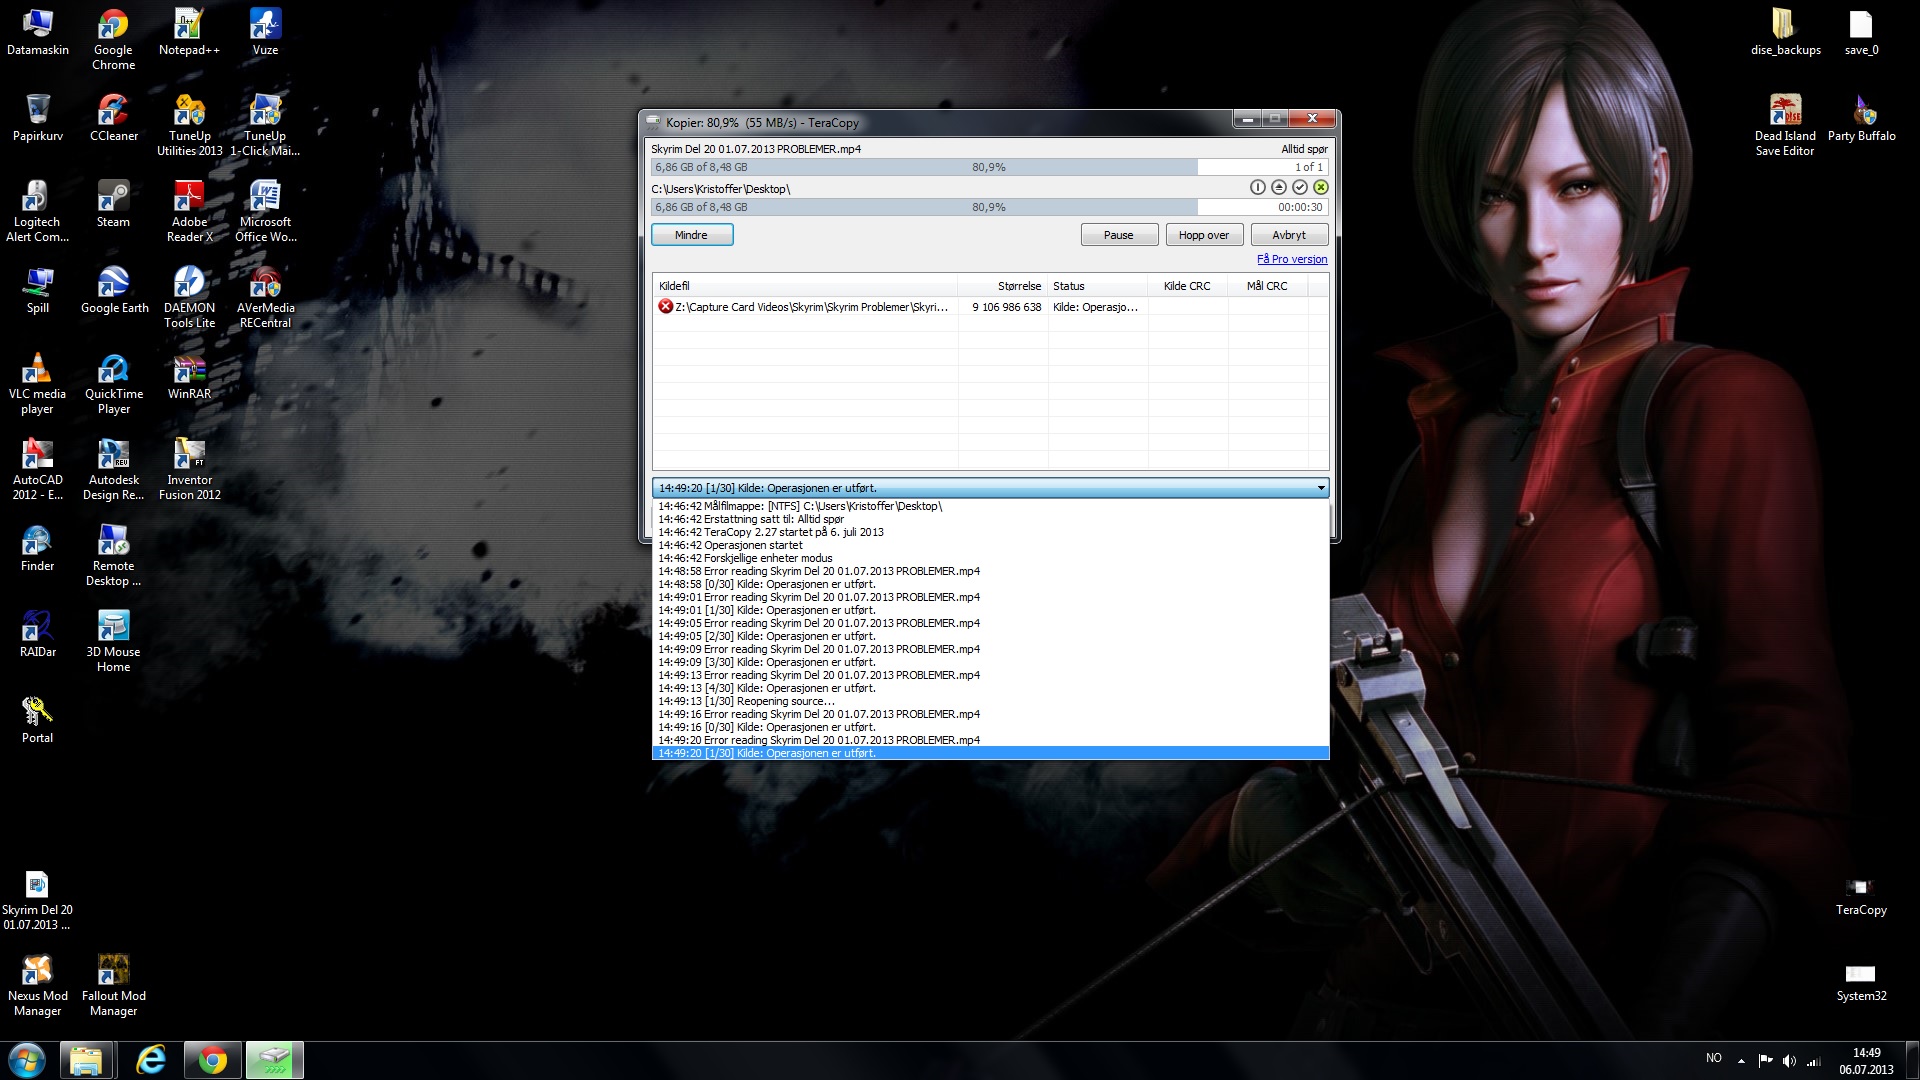Select the Z:\Capture Card Videos file row

[989, 307]
